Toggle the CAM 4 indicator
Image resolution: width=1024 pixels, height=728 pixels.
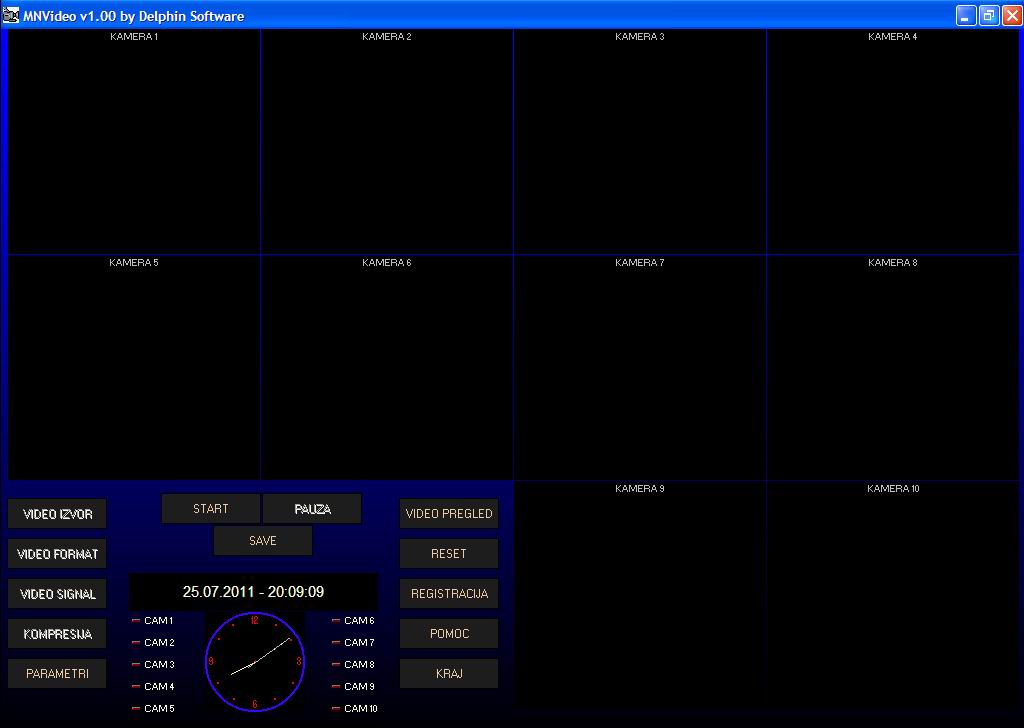click(153, 686)
